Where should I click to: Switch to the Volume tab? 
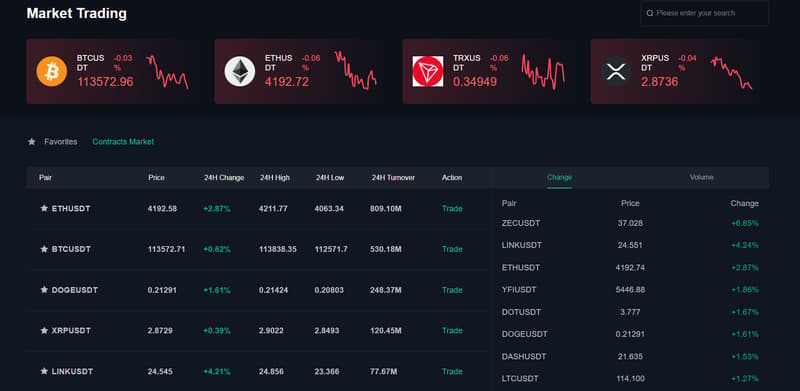(702, 177)
